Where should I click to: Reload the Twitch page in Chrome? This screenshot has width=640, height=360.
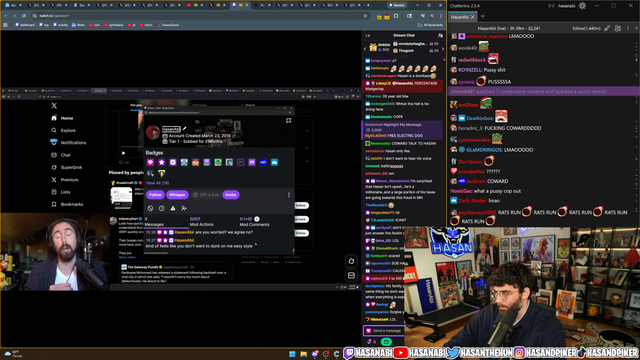[24, 16]
